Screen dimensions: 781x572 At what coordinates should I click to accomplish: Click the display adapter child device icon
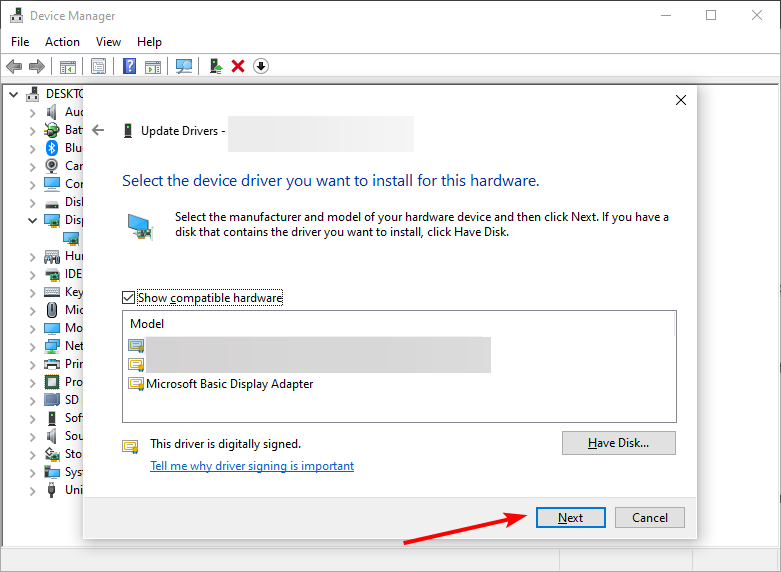coord(71,238)
